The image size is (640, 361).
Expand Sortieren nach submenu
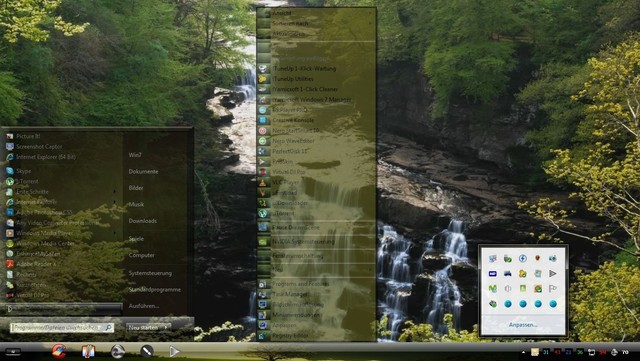371,24
